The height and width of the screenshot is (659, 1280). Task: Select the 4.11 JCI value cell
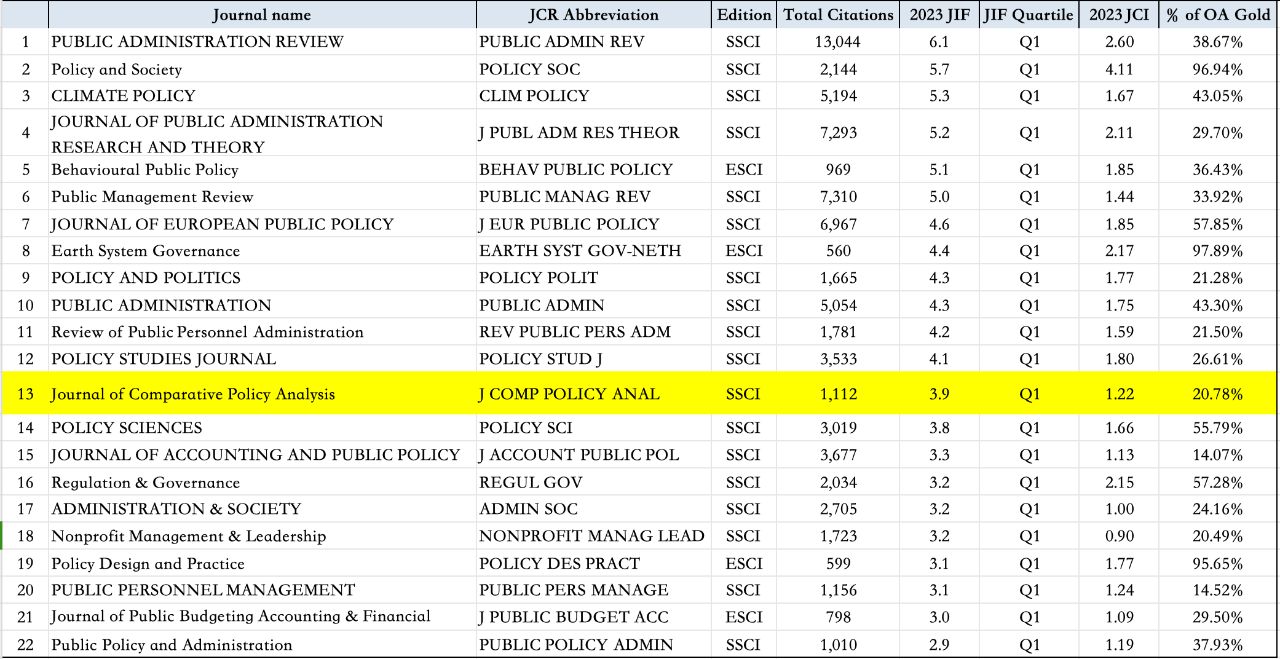(x=1119, y=70)
